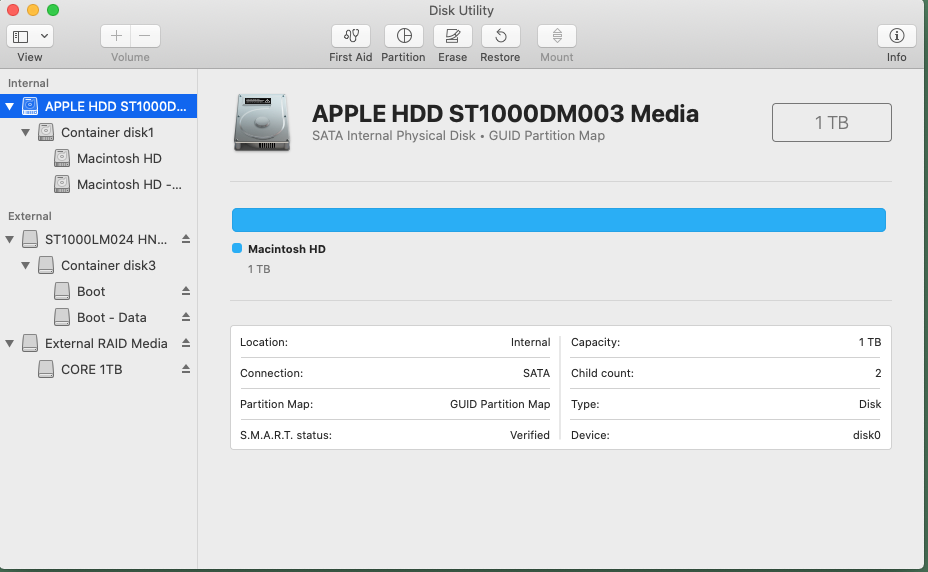Click the Connection value SATA
Viewport: 928px width, 572px height.
(536, 373)
